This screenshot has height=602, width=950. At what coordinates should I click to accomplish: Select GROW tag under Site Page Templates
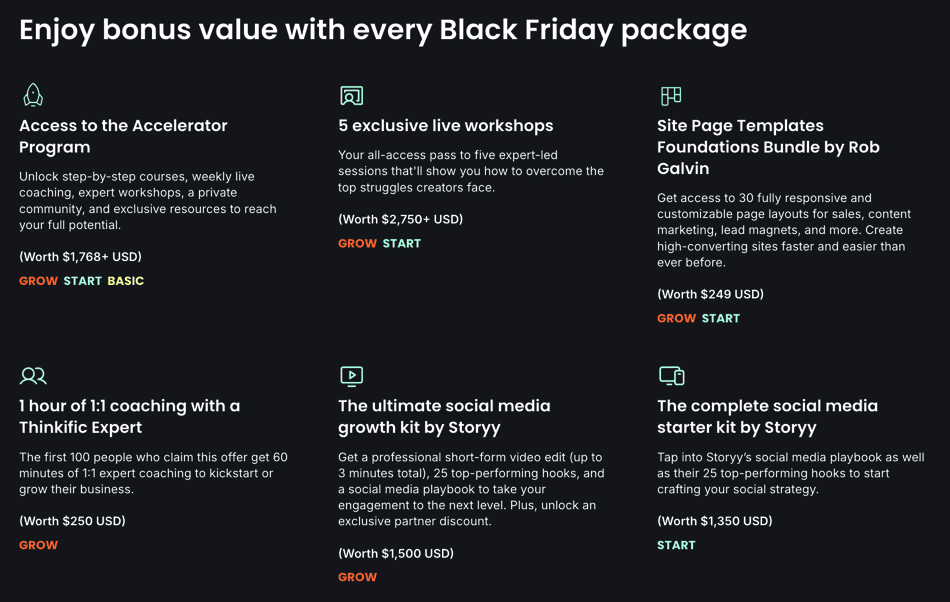676,318
